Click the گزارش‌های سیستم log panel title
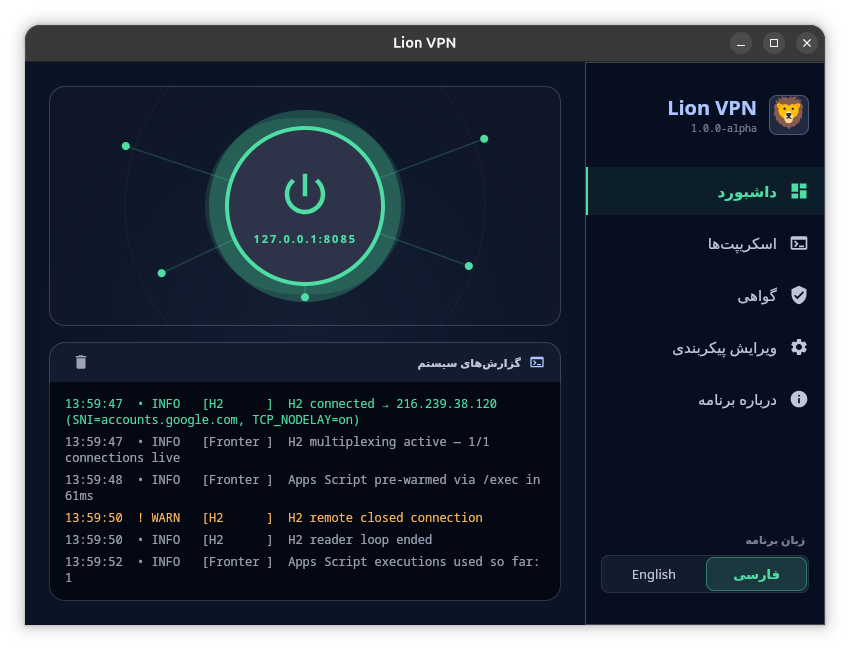The height and width of the screenshot is (650, 850). (x=469, y=363)
